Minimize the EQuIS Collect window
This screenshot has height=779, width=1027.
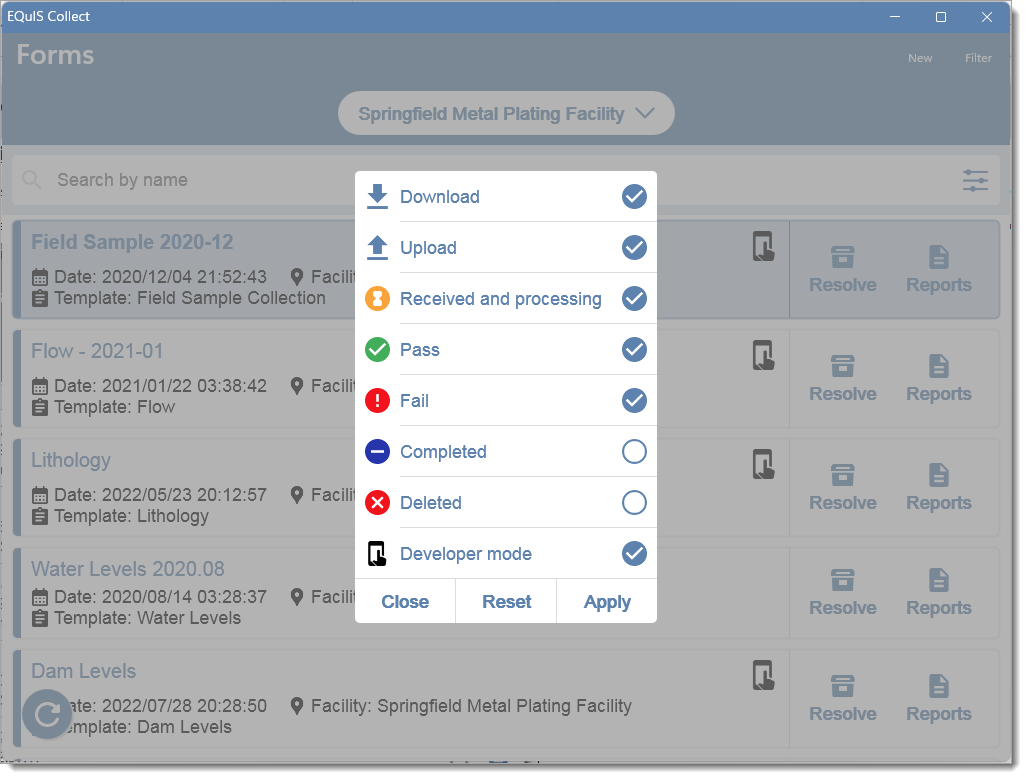pos(895,17)
